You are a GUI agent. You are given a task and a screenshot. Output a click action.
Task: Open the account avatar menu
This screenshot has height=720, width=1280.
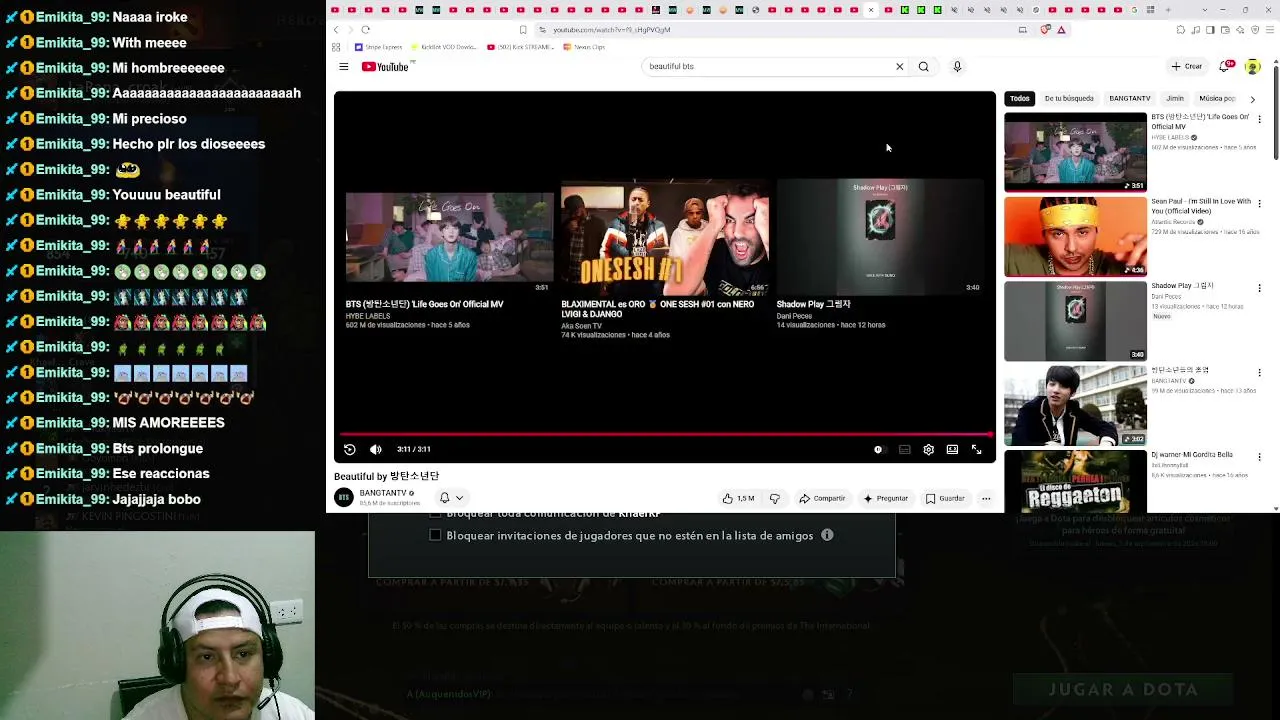coord(1252,67)
